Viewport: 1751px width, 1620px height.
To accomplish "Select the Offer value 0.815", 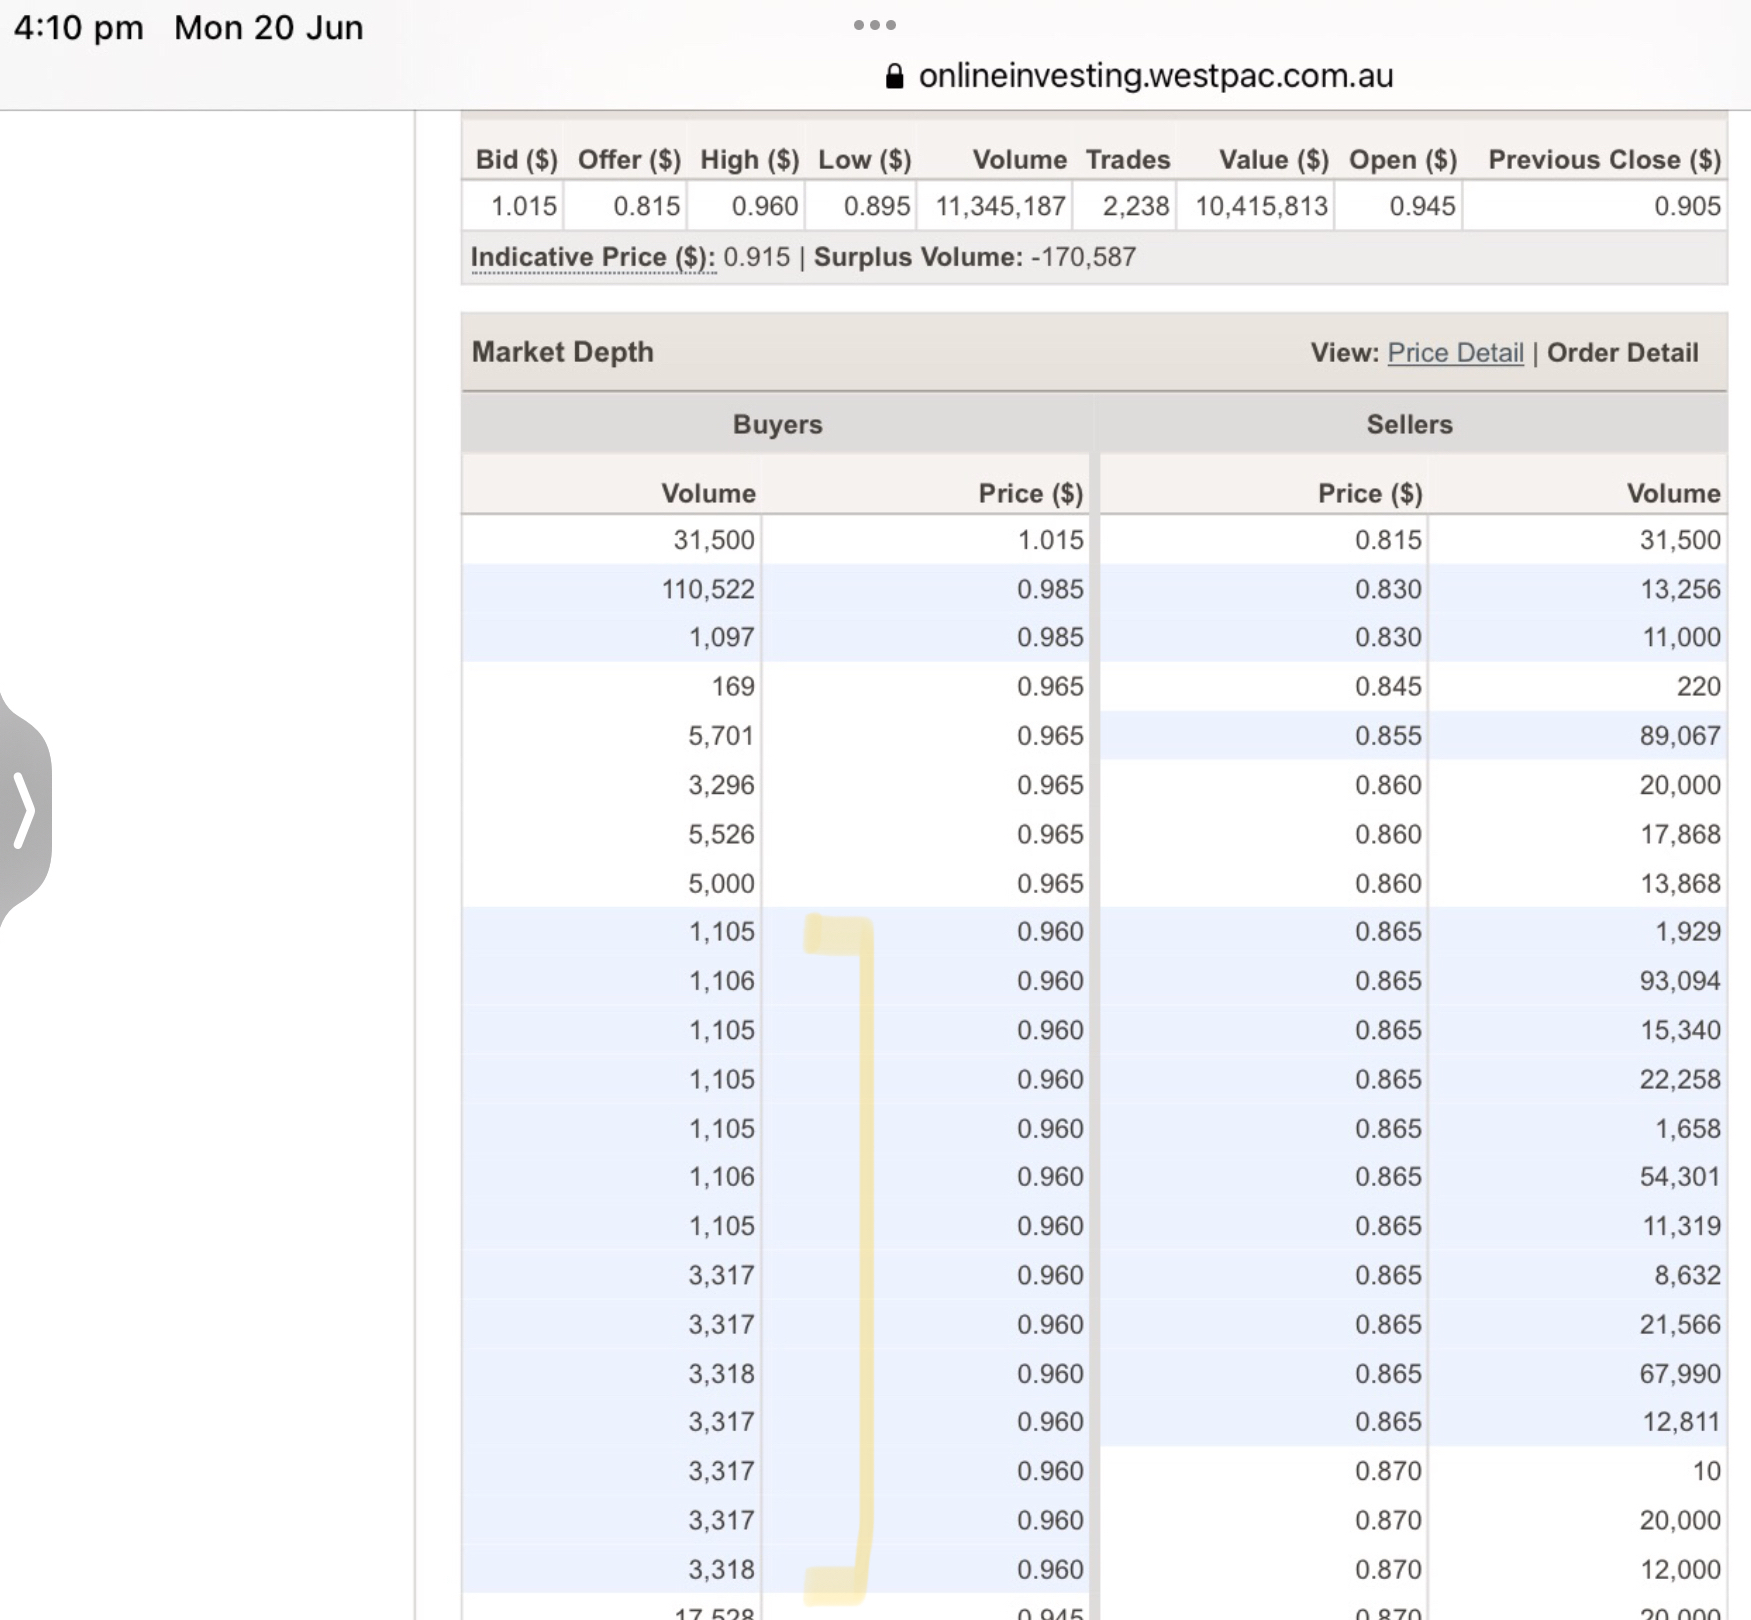I will pos(646,207).
